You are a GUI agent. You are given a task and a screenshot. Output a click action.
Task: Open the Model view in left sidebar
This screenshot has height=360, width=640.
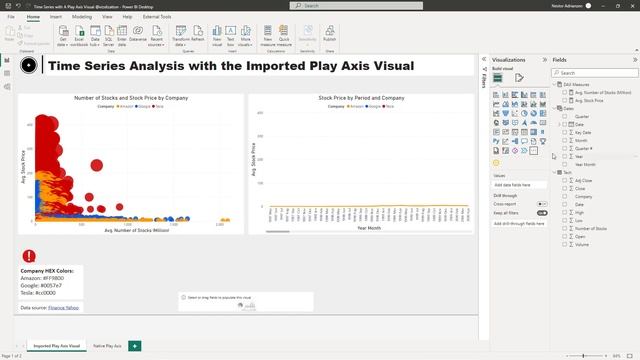[x=7, y=87]
